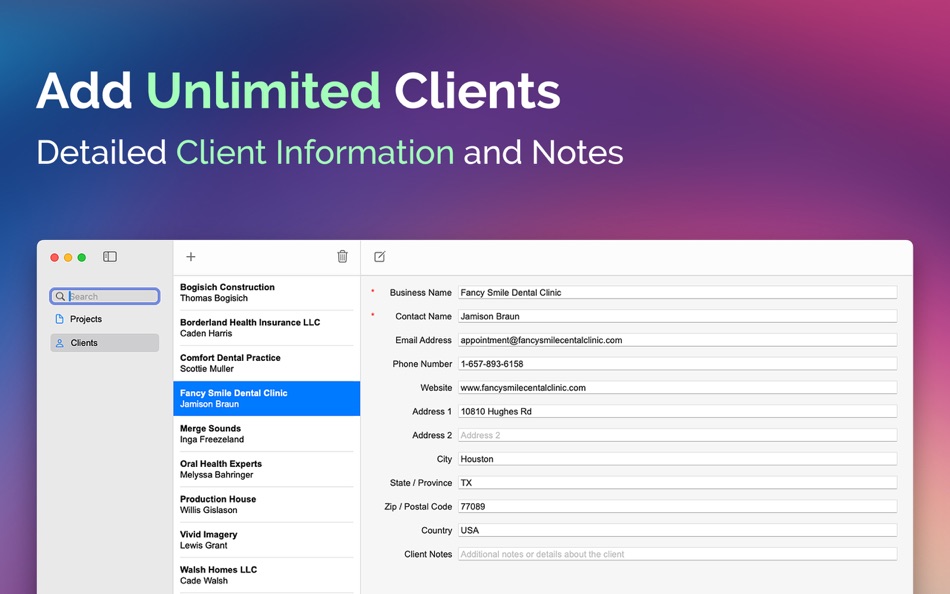Select Oral Health Experts client
This screenshot has height=594, width=950.
coord(265,469)
